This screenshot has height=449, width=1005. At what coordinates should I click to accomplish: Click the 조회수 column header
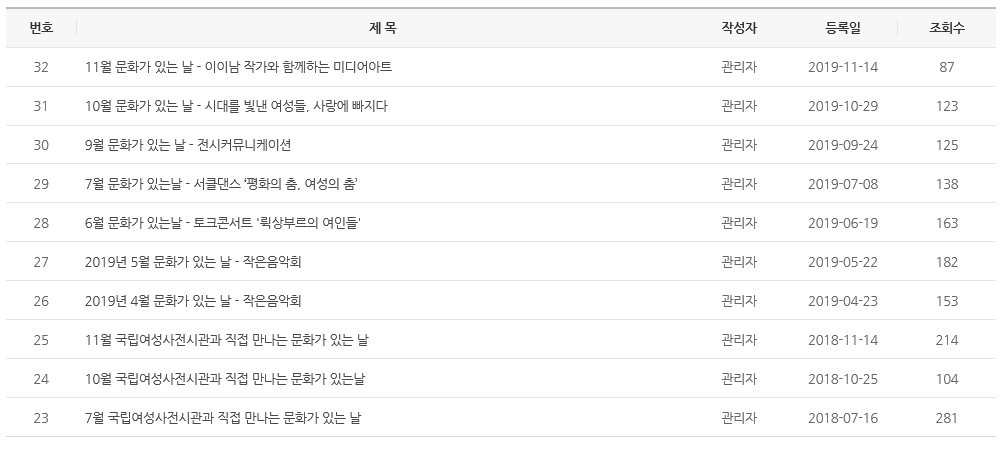click(946, 28)
